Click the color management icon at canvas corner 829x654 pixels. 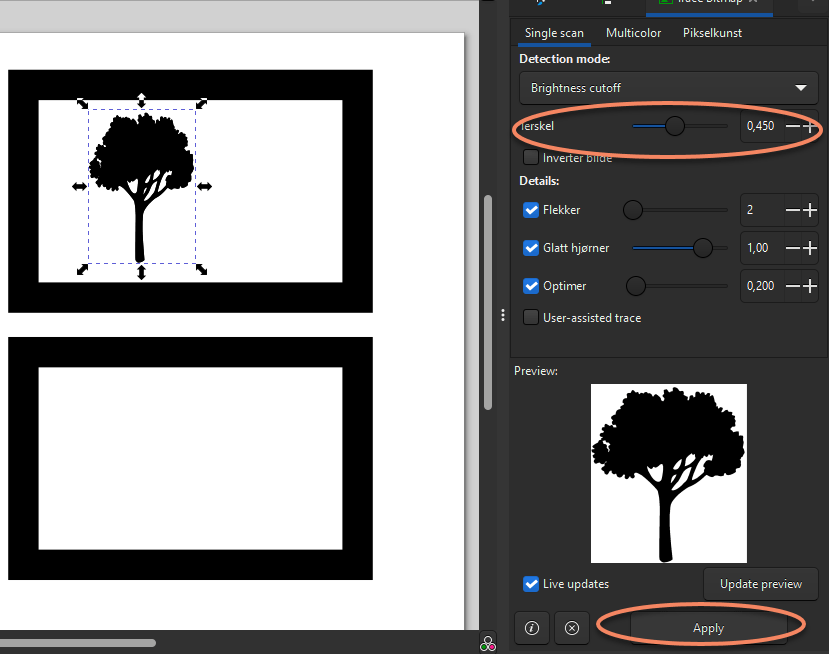488,643
